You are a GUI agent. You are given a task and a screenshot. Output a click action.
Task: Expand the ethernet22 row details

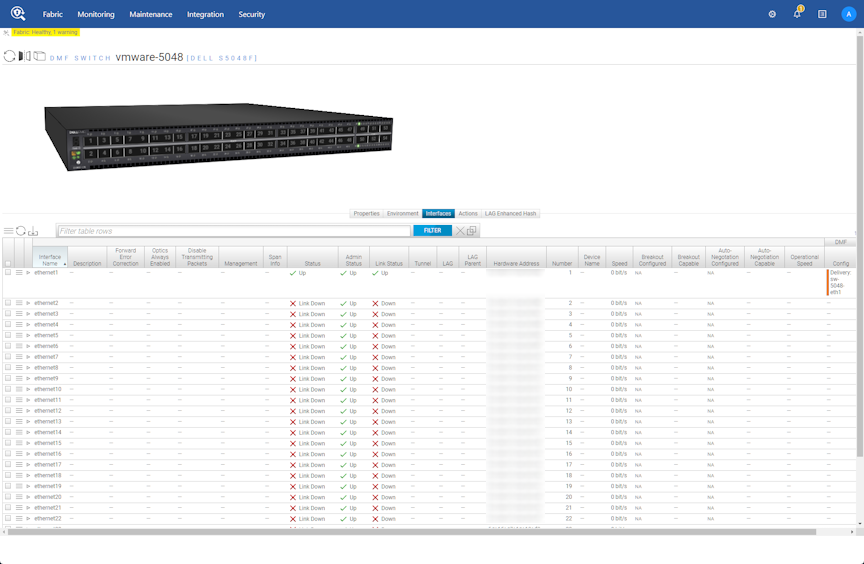28,519
